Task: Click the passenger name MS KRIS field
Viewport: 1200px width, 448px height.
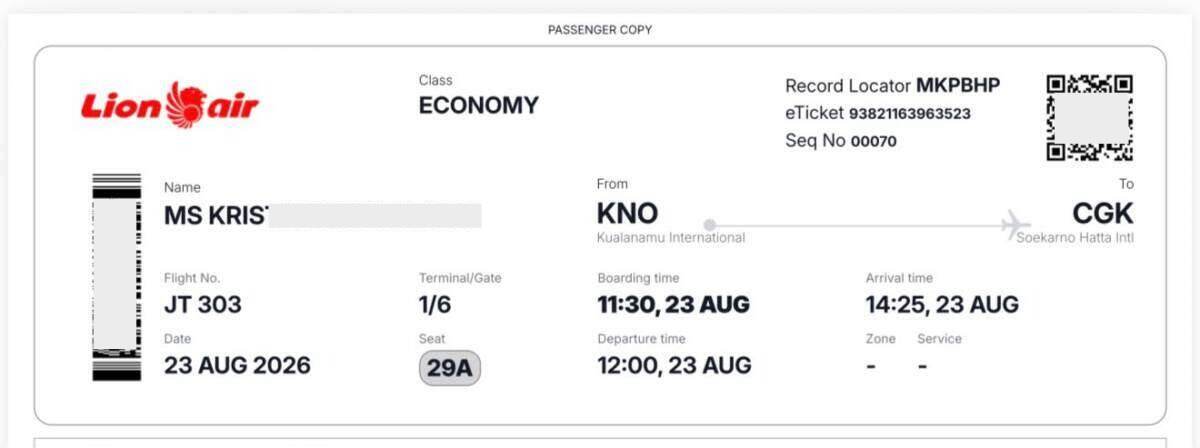Action: tap(323, 215)
